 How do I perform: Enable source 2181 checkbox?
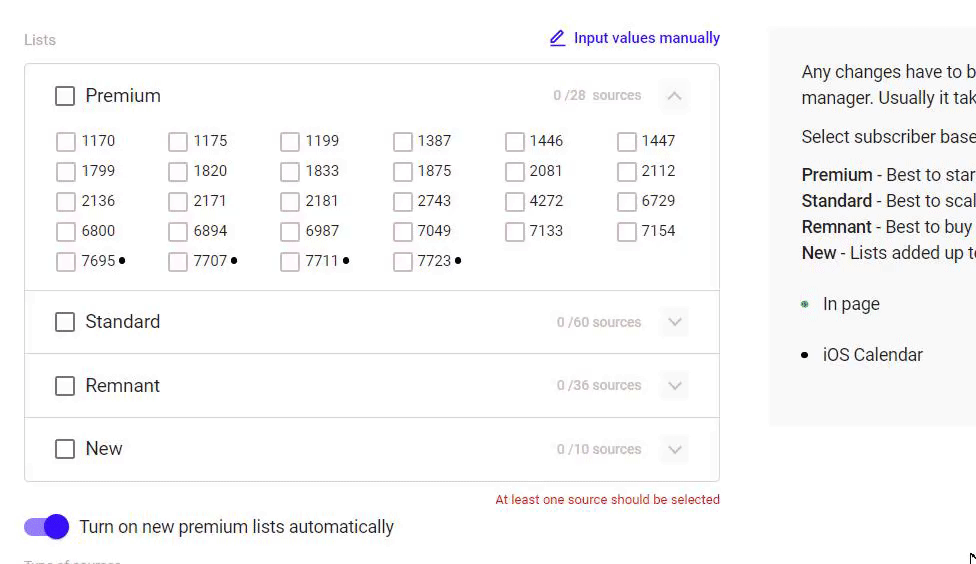tap(289, 201)
